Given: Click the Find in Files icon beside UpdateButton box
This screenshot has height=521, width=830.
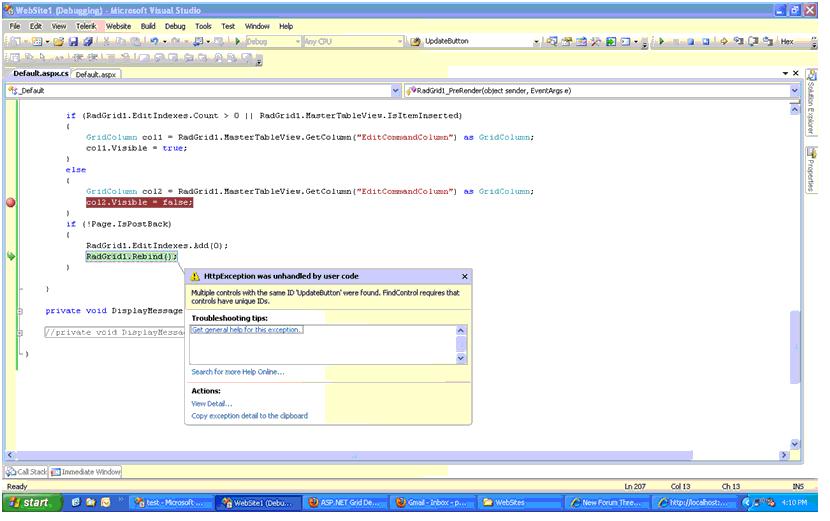Looking at the screenshot, I should (416, 41).
